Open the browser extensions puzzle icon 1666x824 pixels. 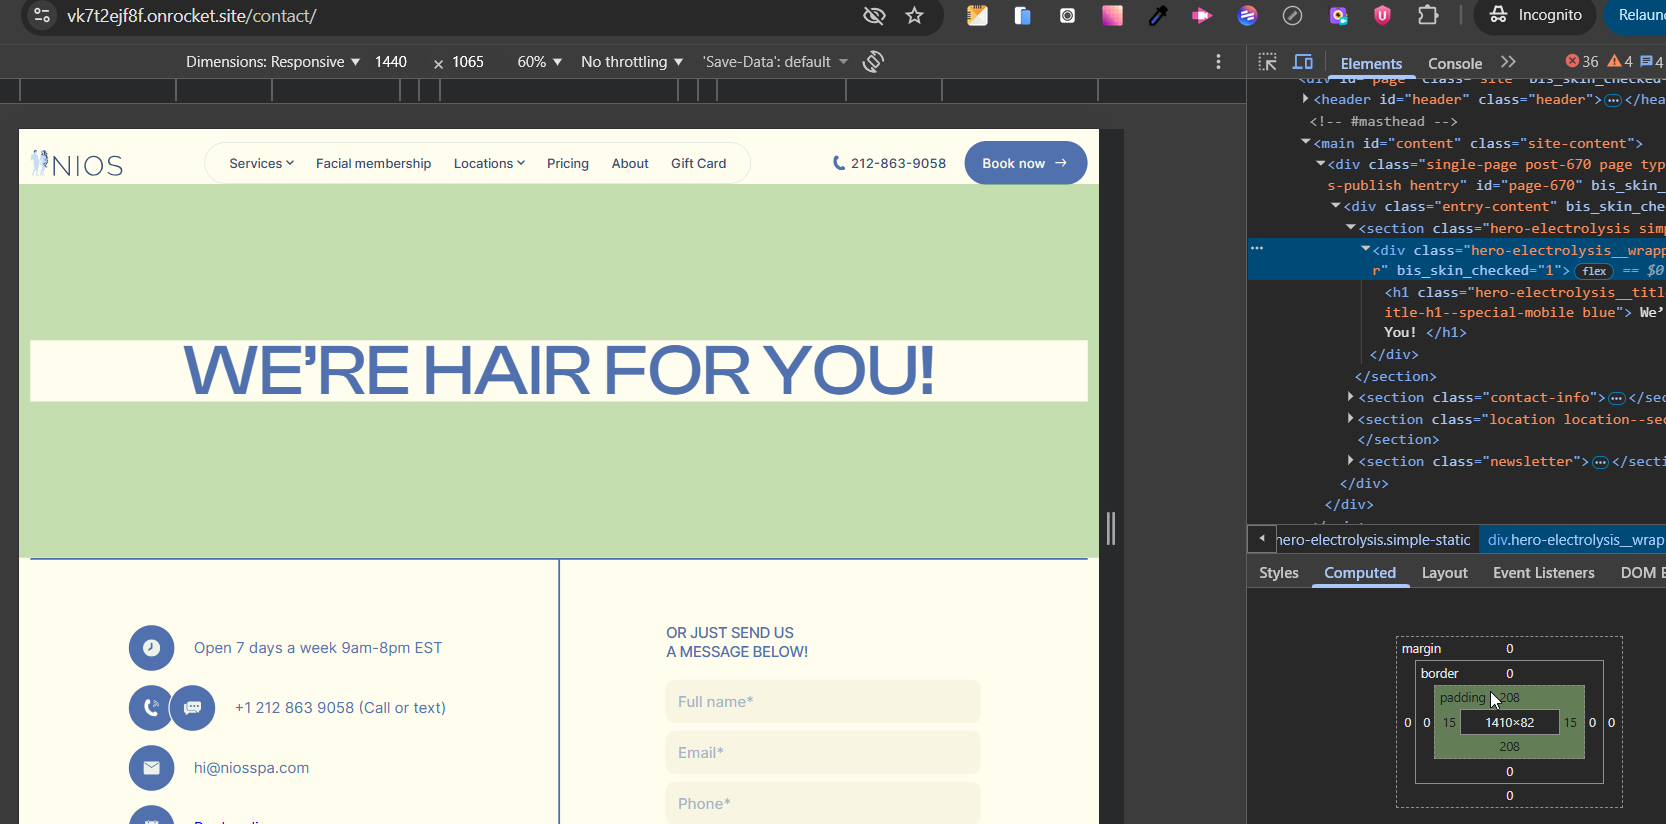click(x=1428, y=15)
